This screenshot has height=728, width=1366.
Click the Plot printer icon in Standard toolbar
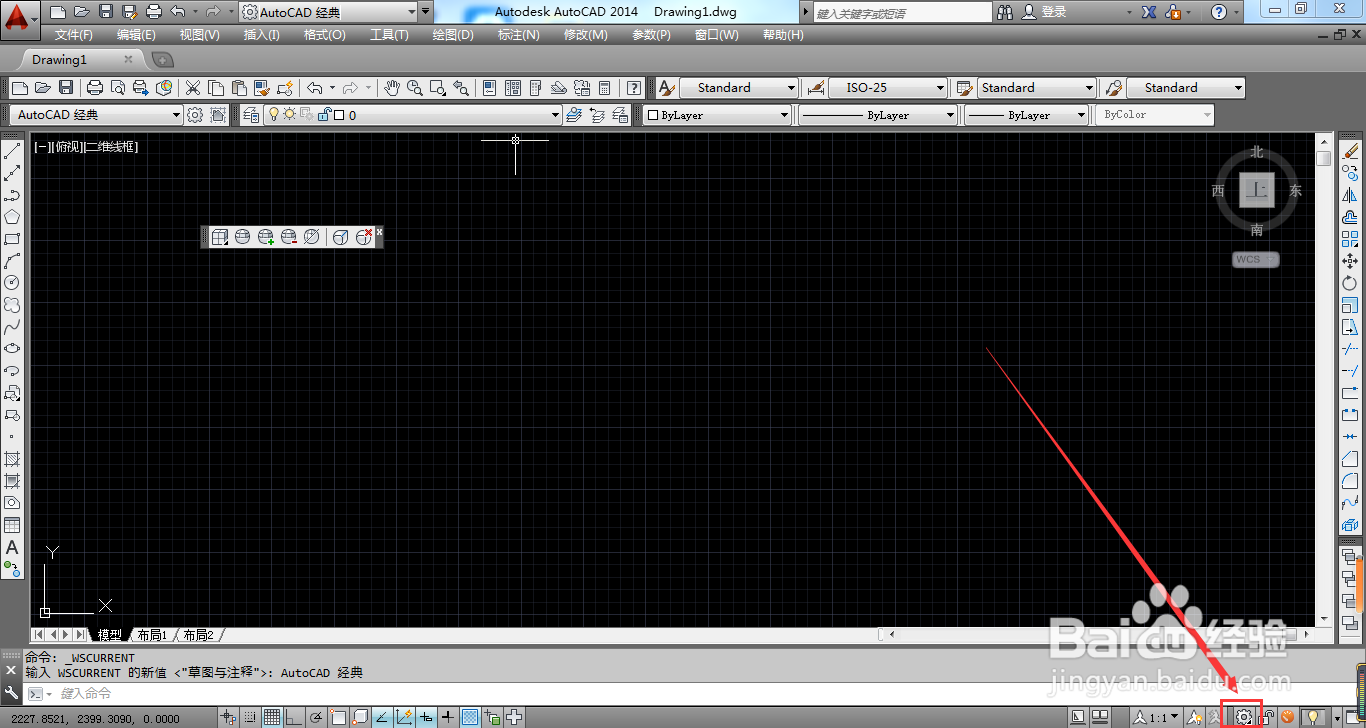point(95,88)
